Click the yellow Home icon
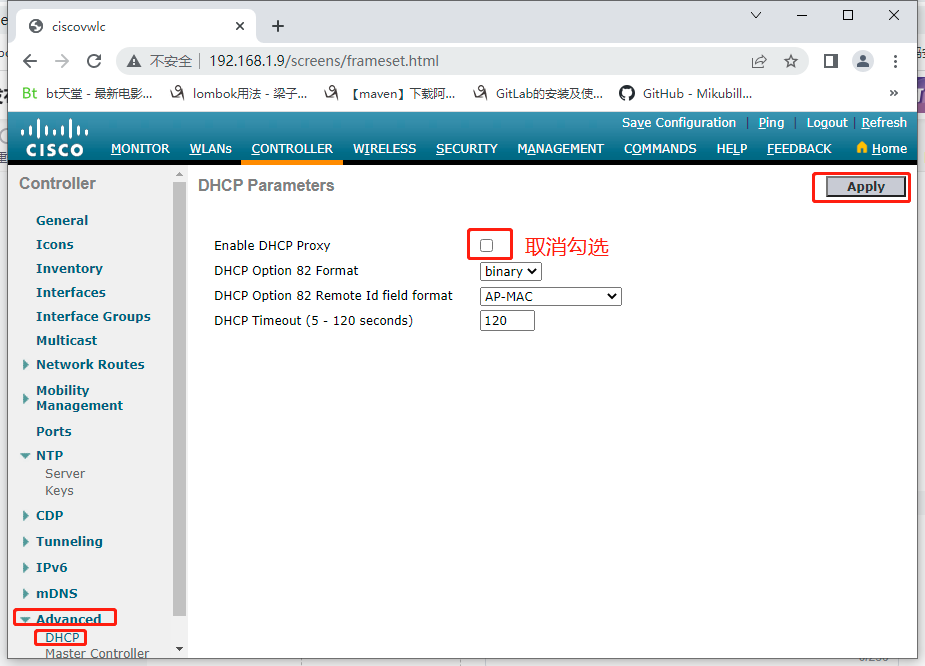 point(861,148)
